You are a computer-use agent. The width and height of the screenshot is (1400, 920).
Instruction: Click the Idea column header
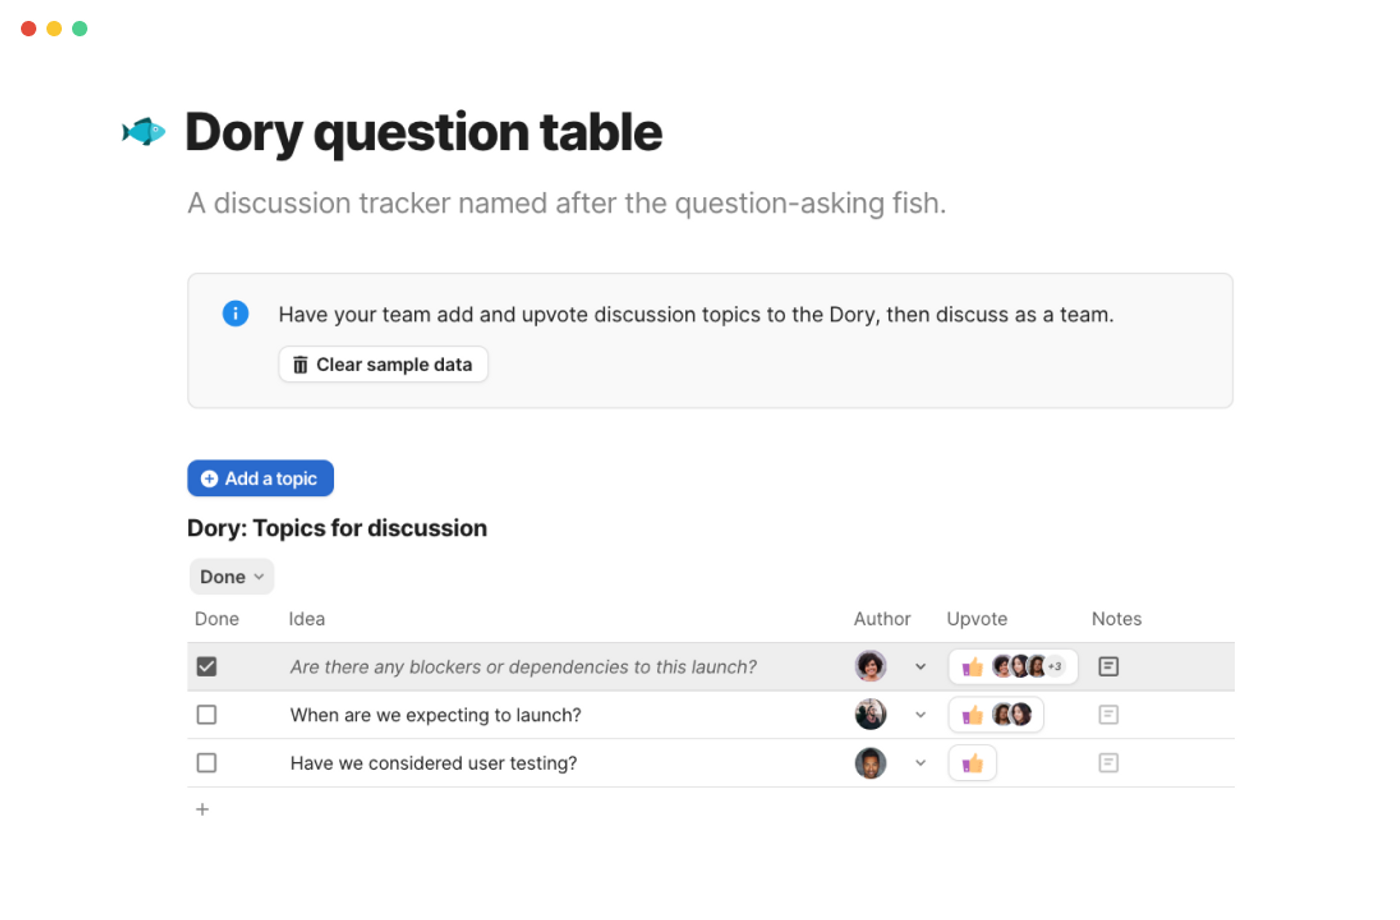pyautogui.click(x=307, y=619)
